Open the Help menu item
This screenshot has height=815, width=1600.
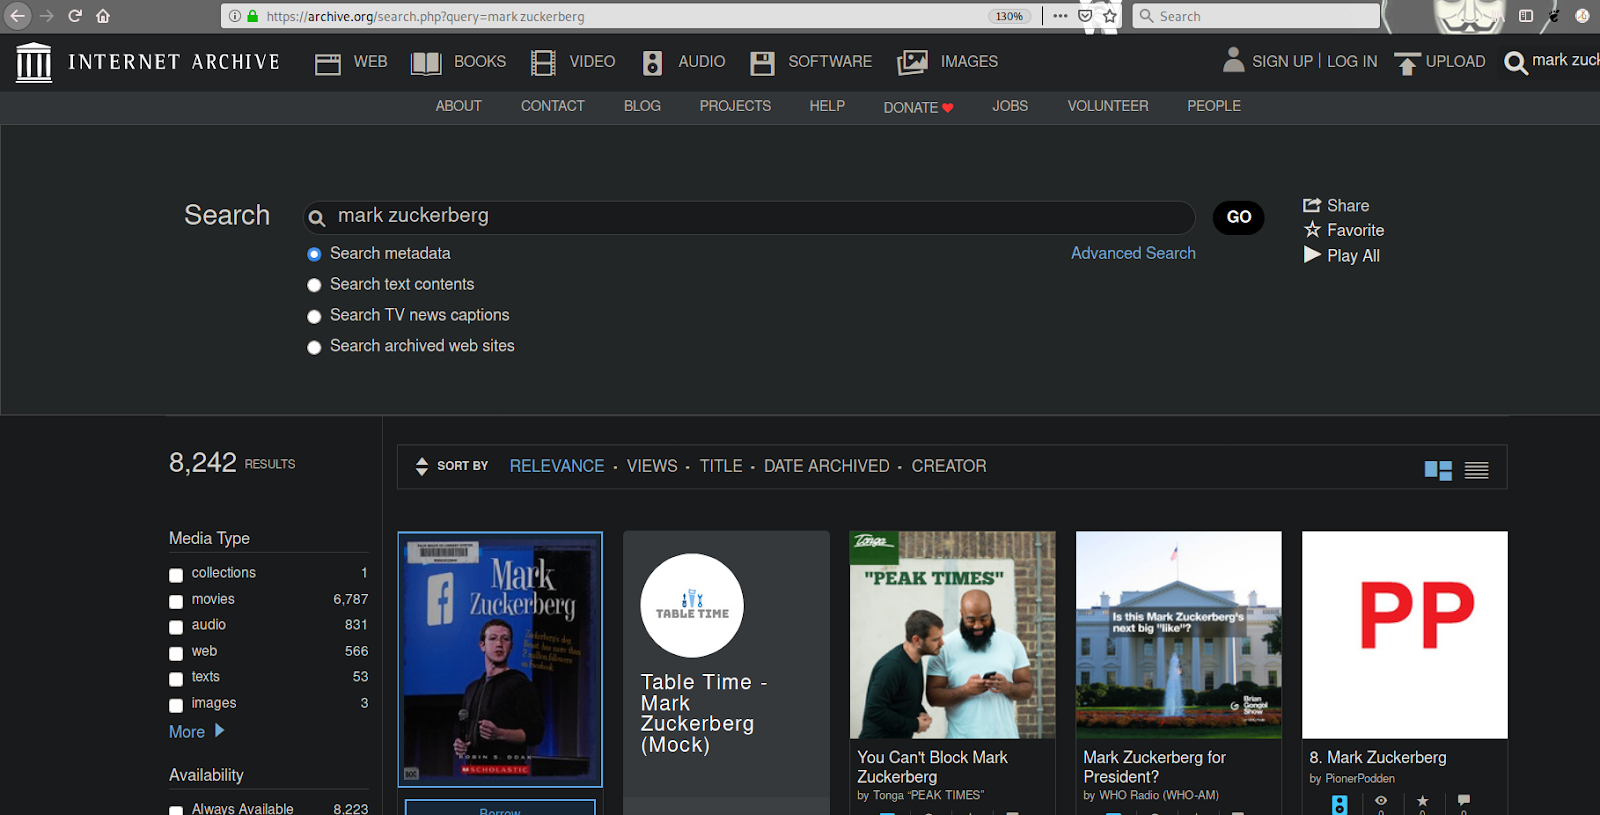click(827, 106)
